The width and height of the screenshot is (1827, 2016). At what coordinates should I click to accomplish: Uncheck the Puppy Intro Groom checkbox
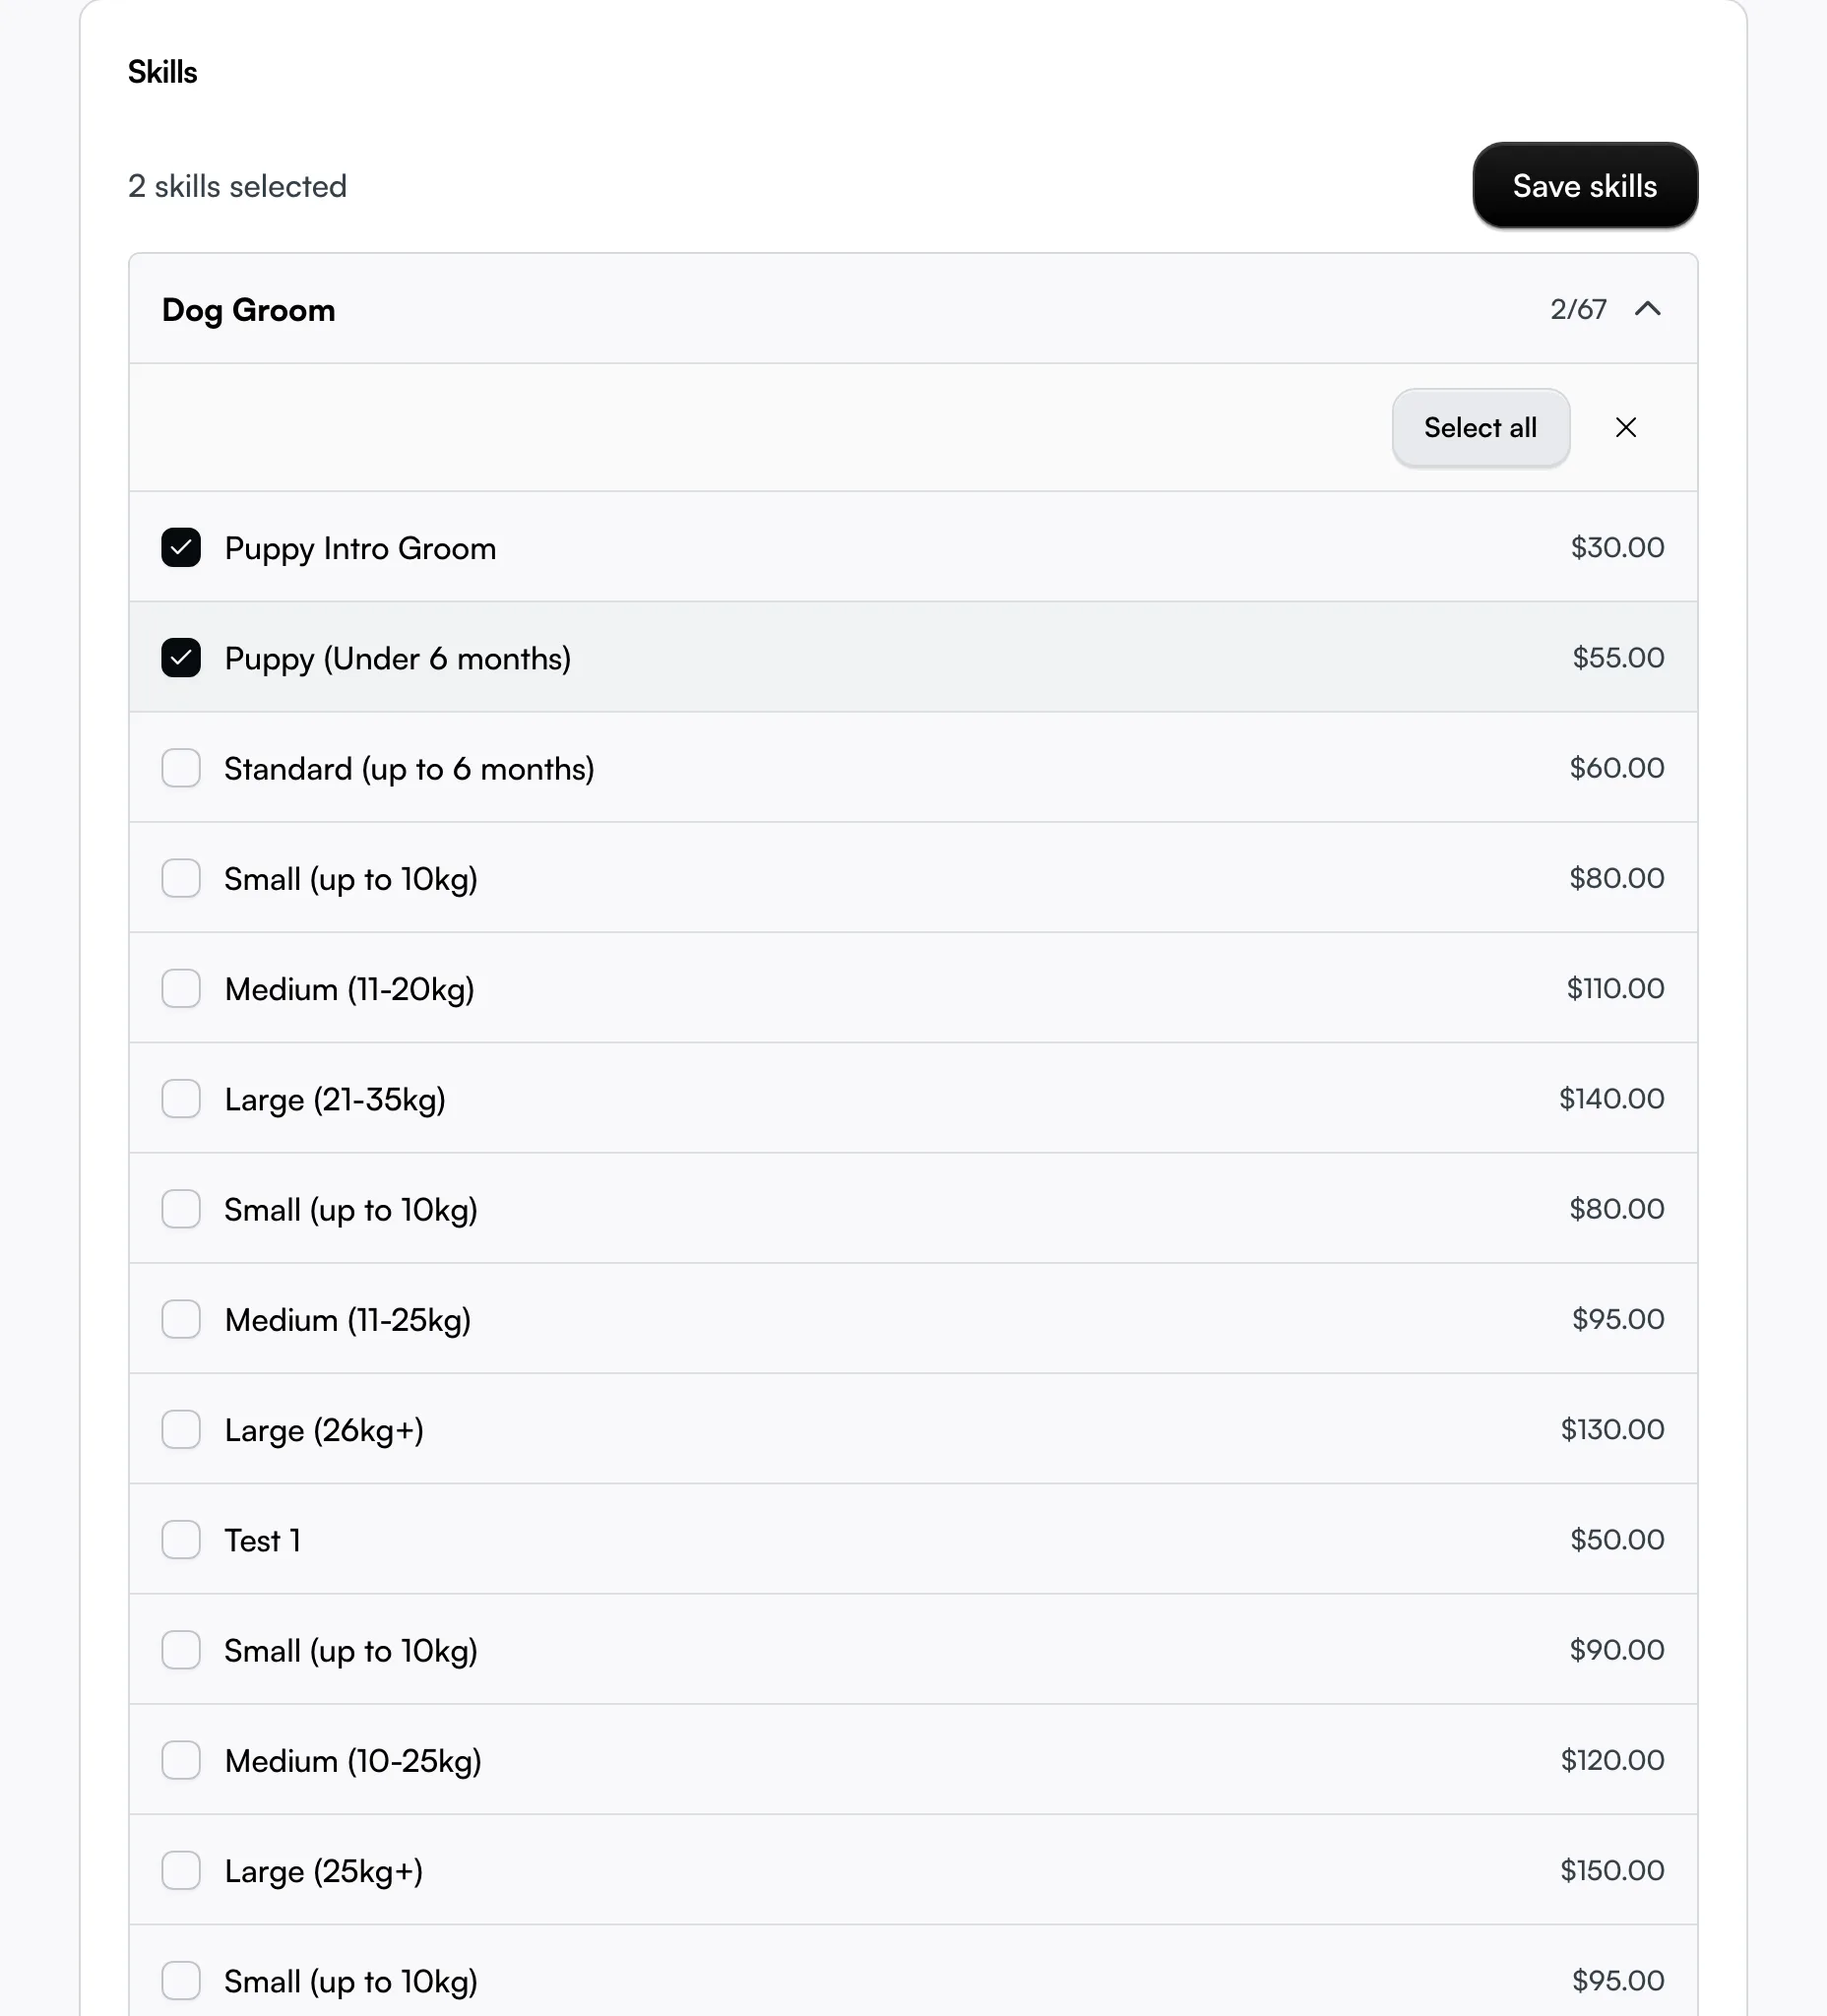181,548
